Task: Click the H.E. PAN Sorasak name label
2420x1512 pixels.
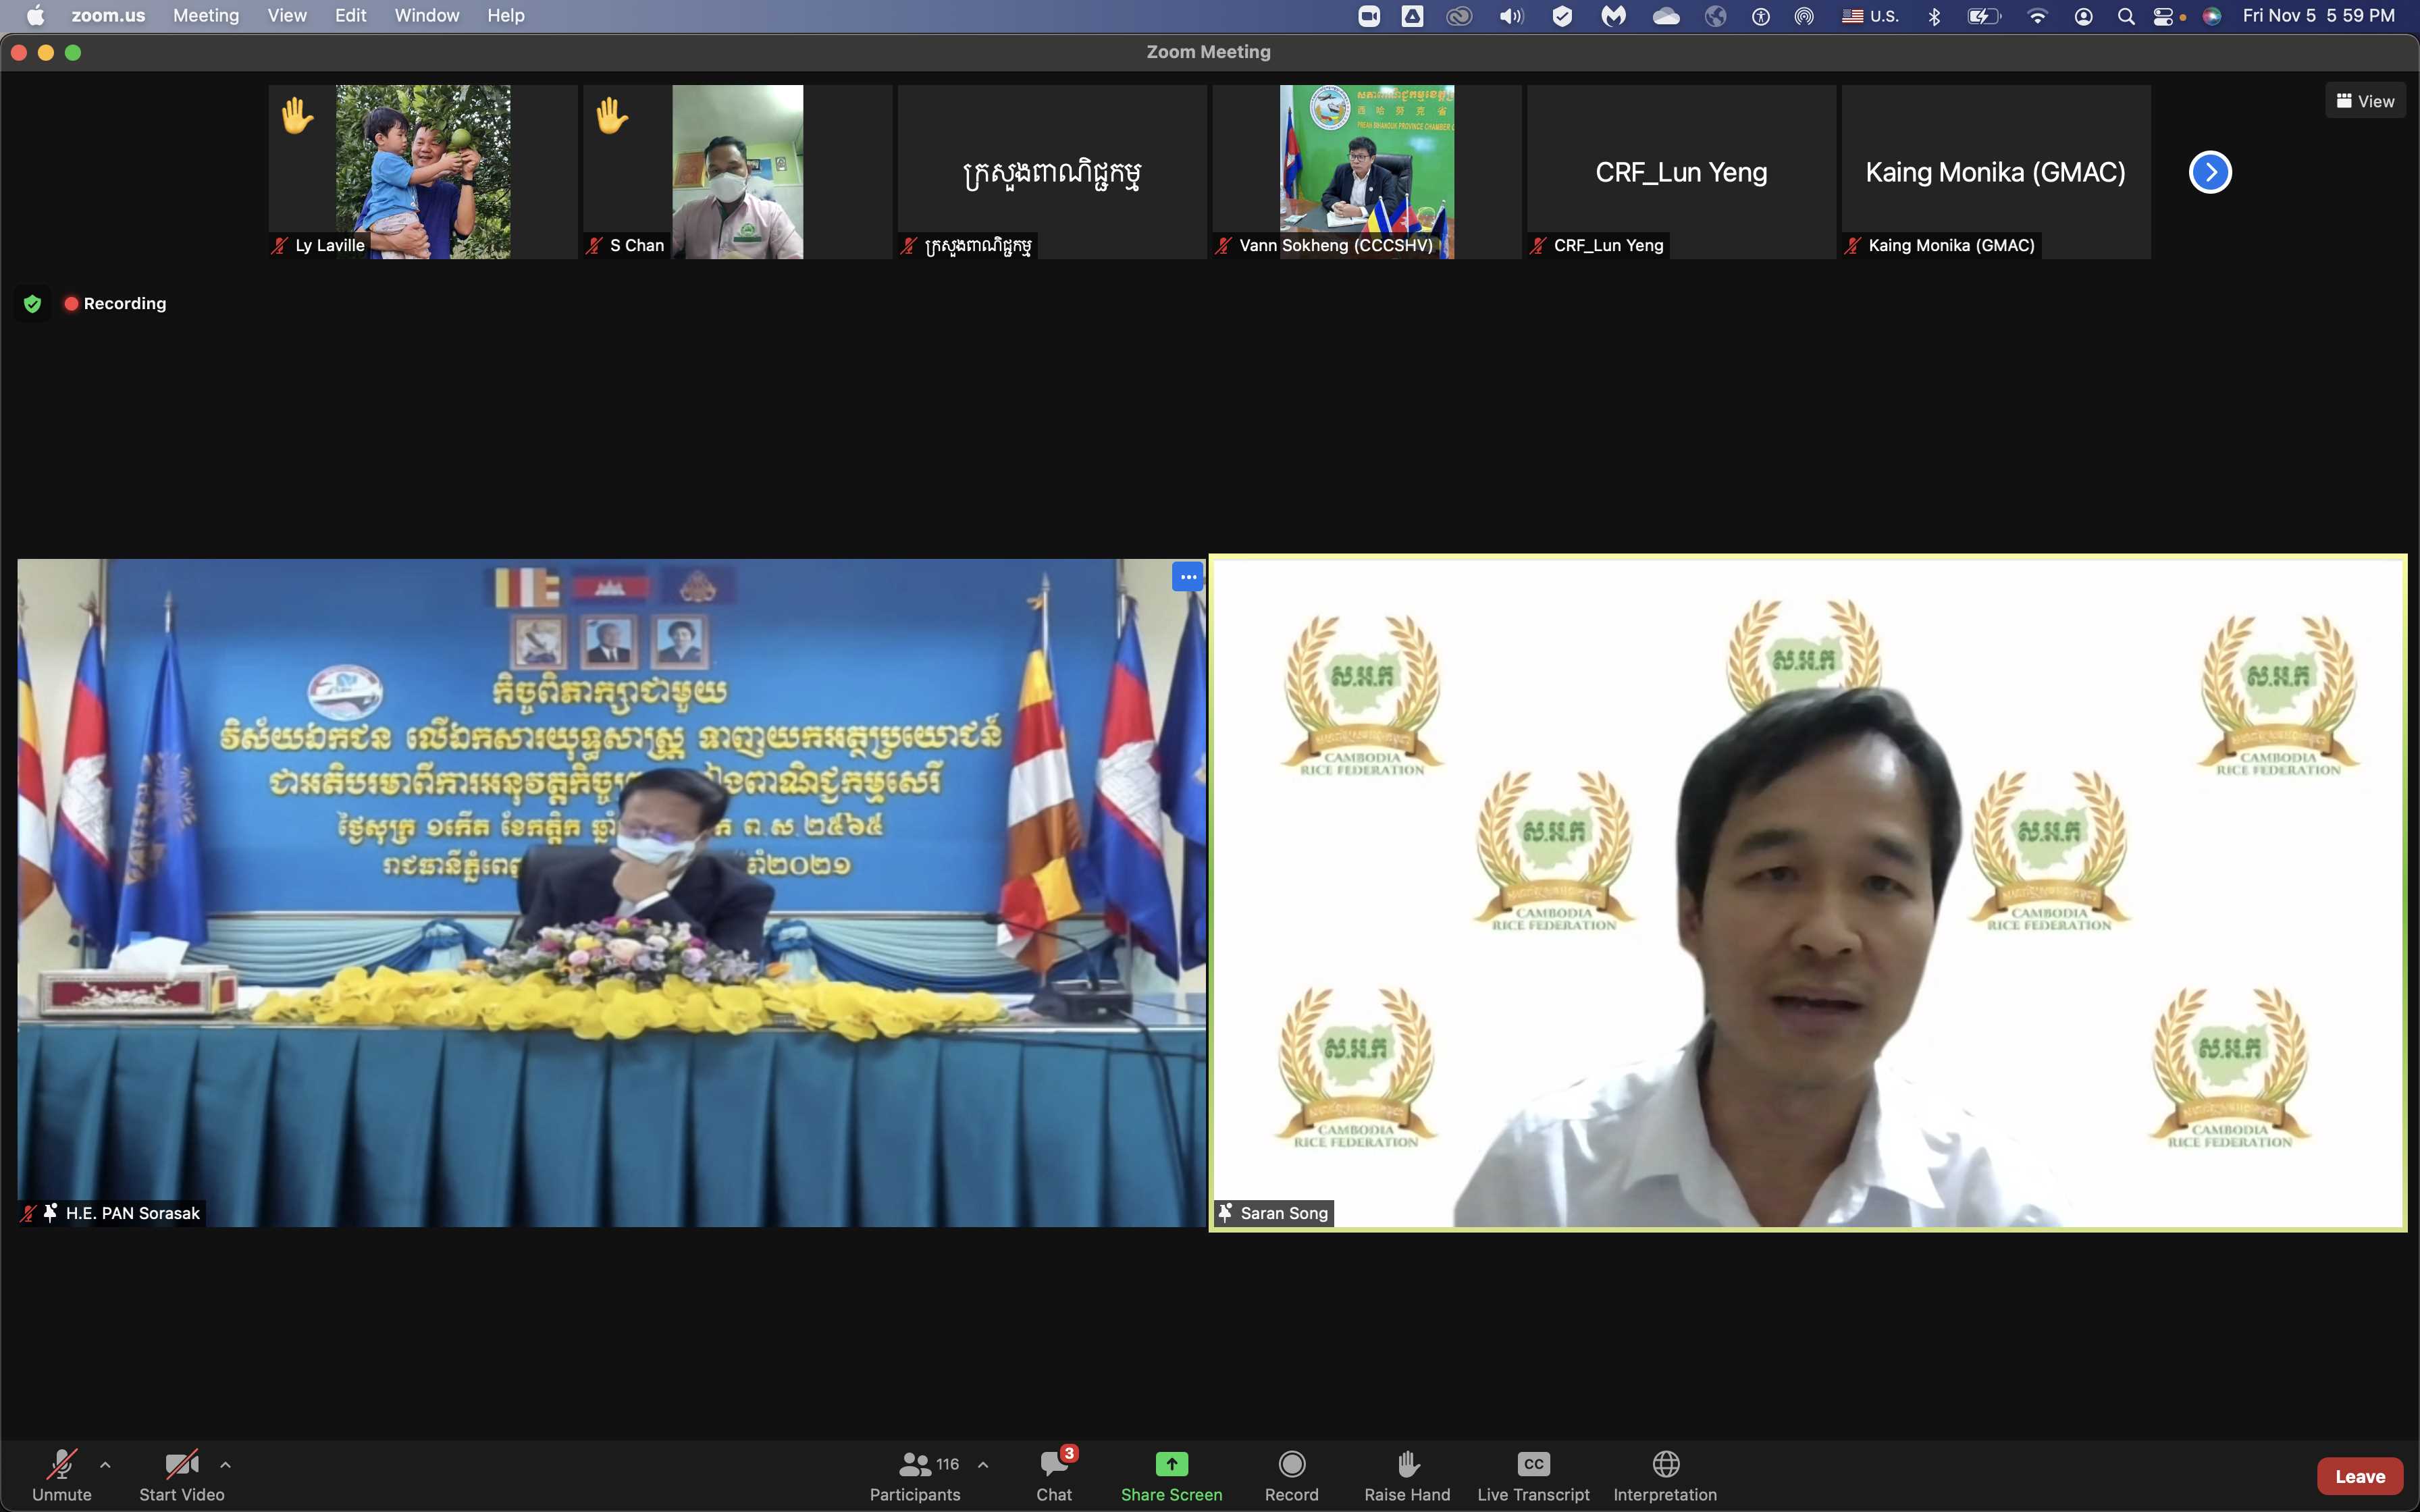Action: (x=133, y=1213)
